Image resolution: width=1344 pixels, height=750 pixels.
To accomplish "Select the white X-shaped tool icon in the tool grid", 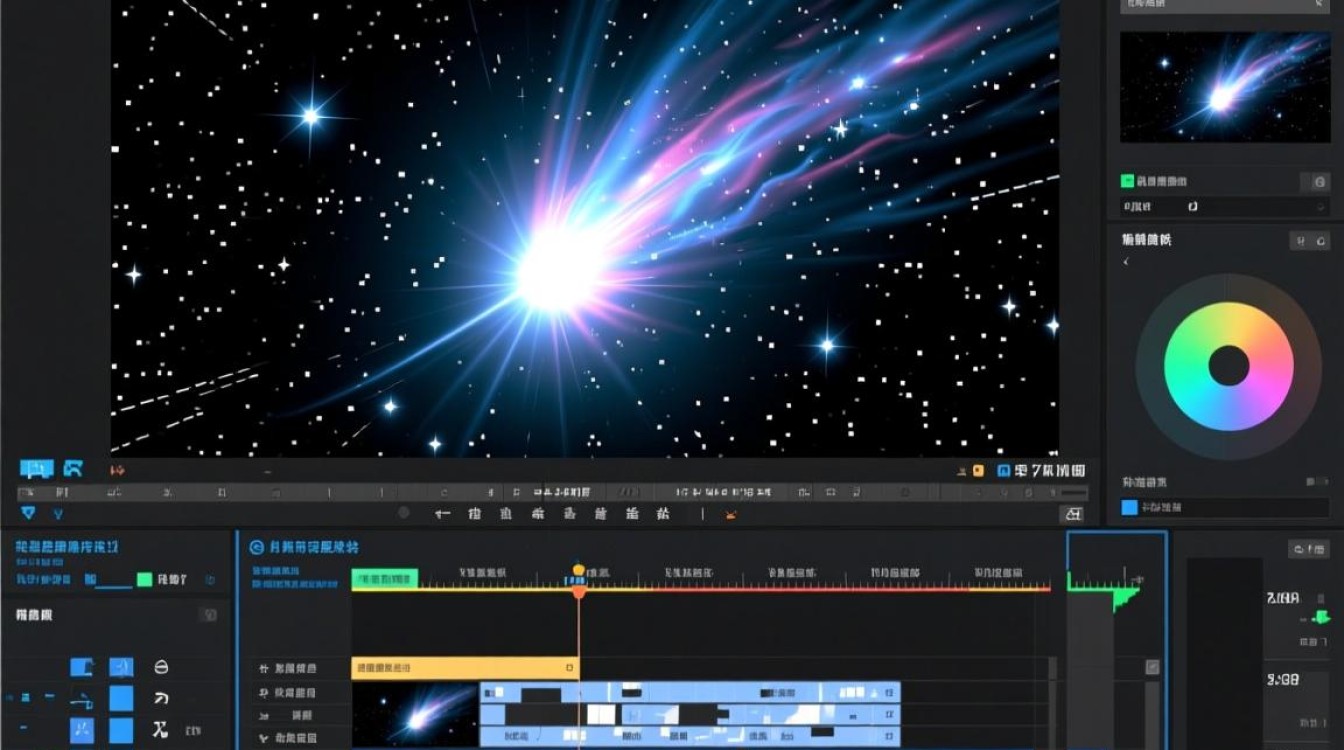I will [x=160, y=730].
